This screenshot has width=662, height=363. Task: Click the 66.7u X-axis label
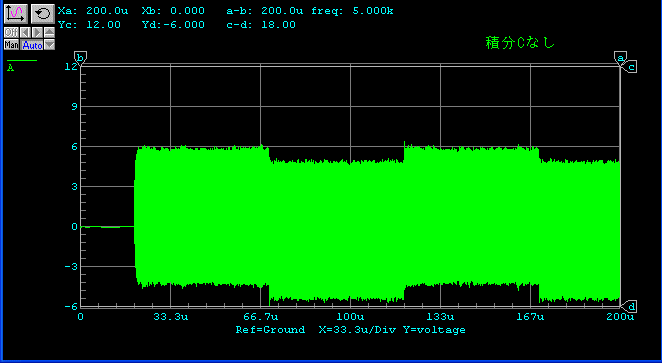coord(260,317)
